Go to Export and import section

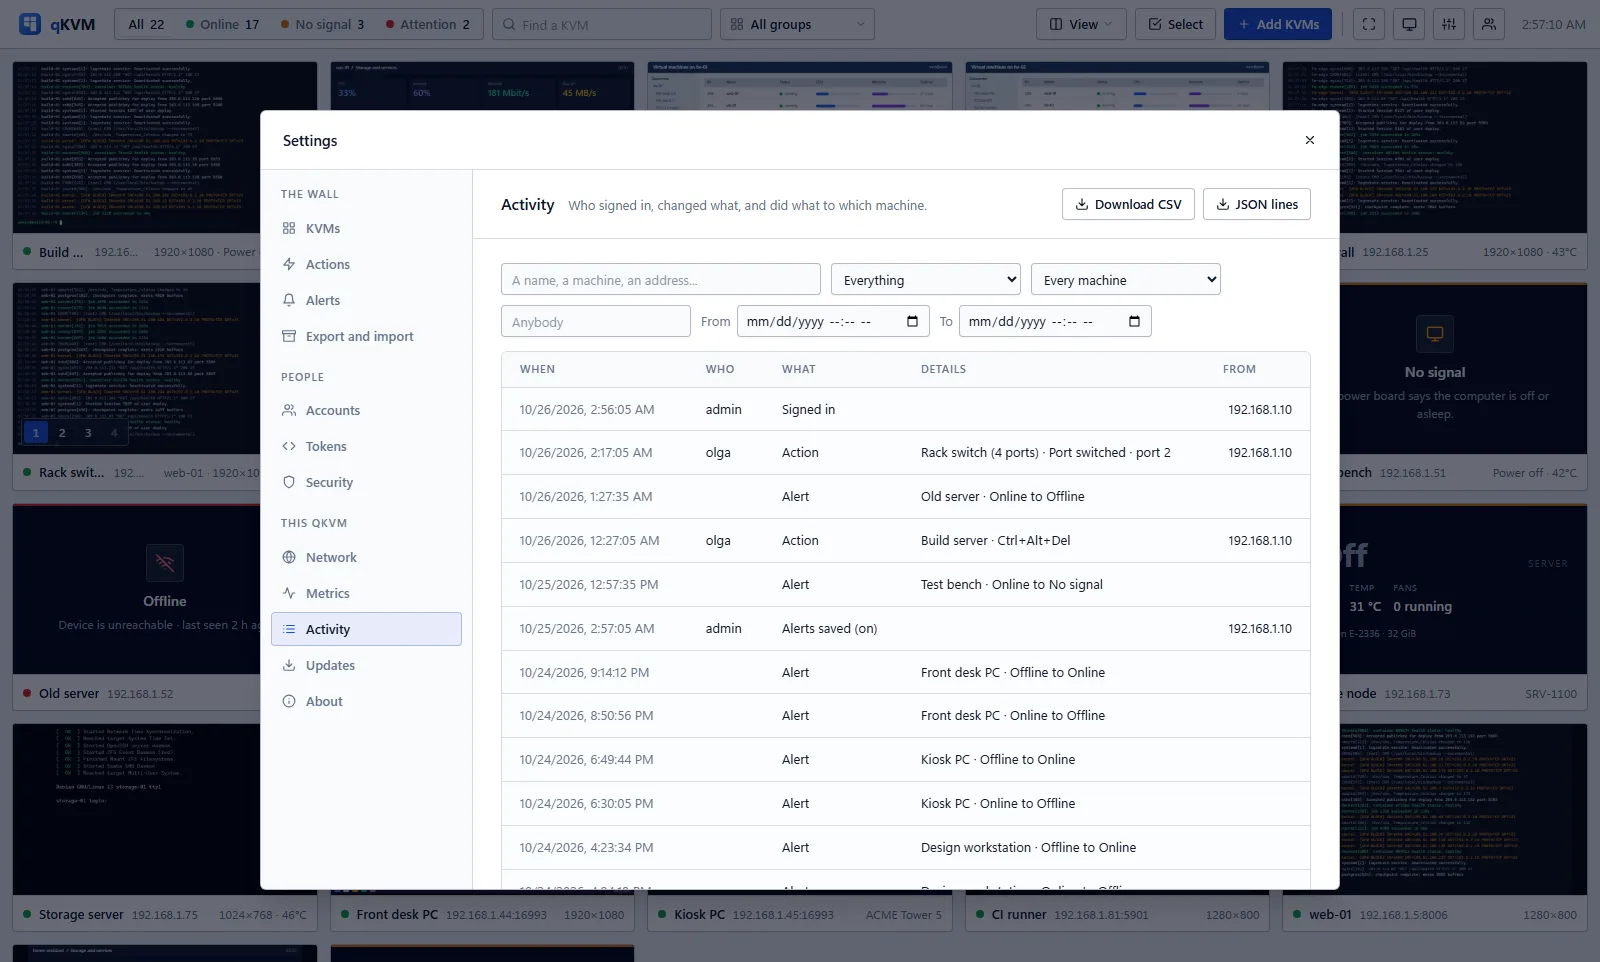coord(366,336)
